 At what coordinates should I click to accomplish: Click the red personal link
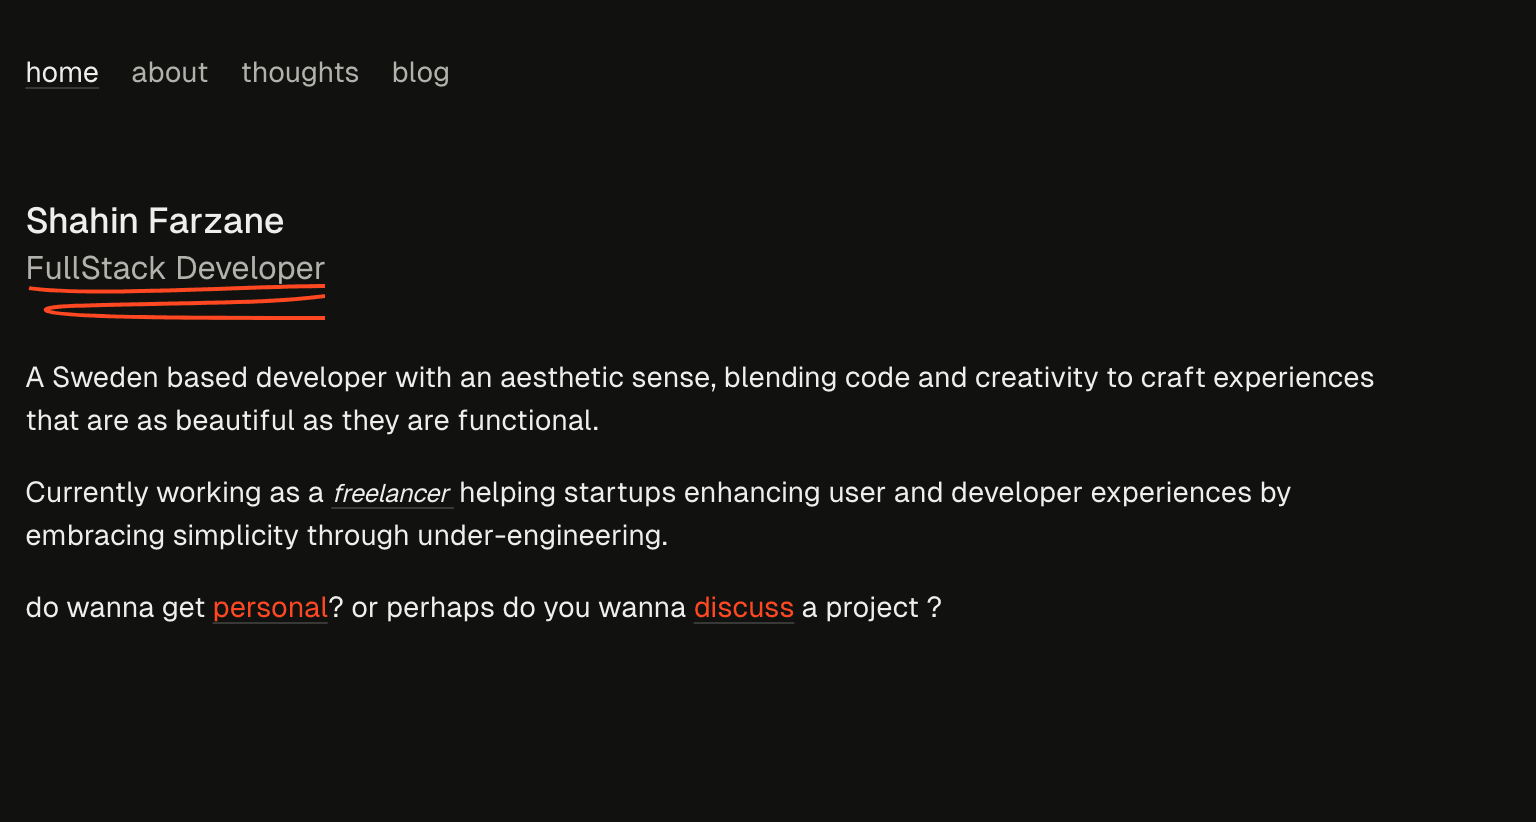point(270,608)
